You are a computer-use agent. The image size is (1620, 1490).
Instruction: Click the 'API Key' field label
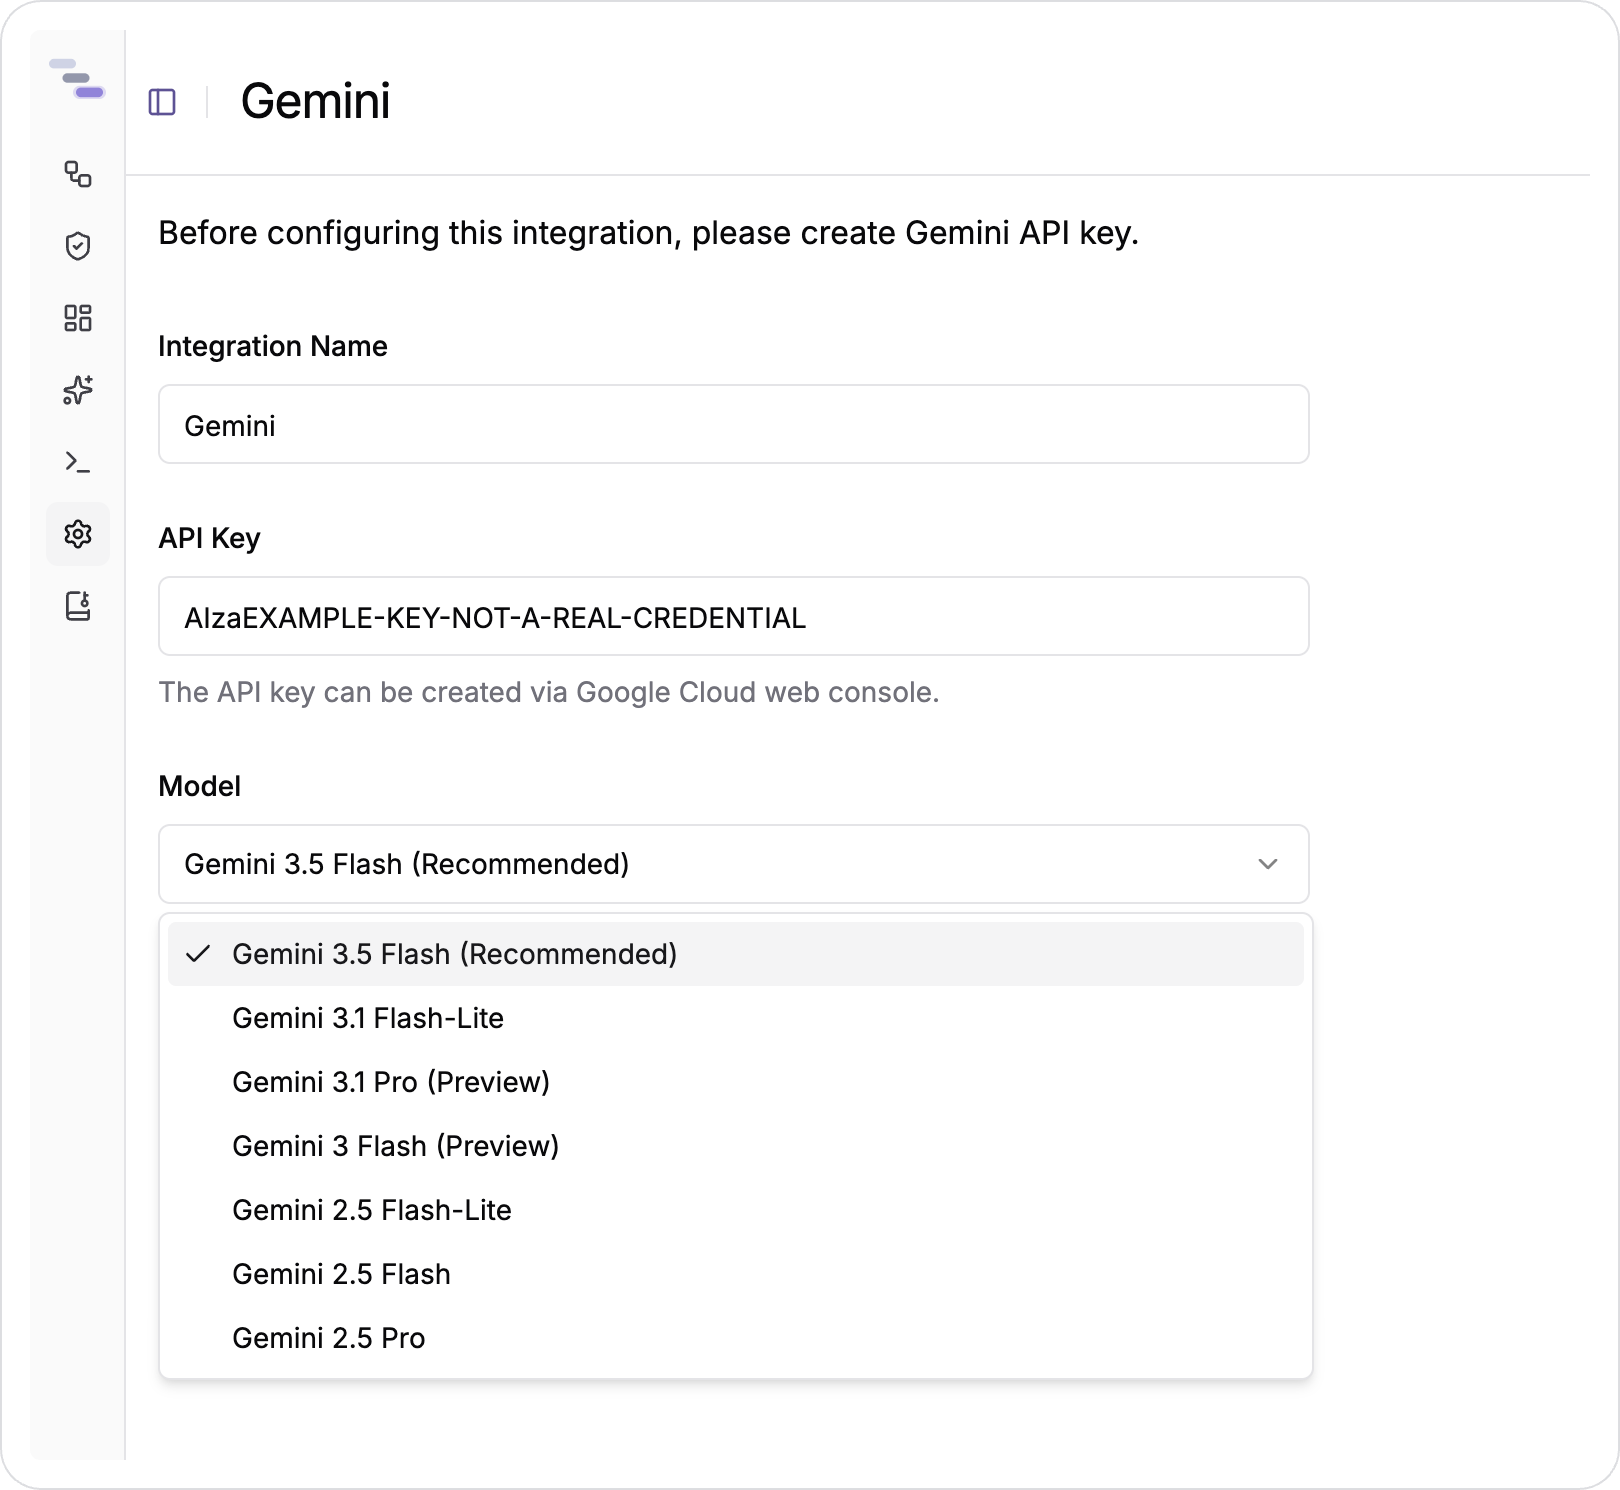click(209, 538)
